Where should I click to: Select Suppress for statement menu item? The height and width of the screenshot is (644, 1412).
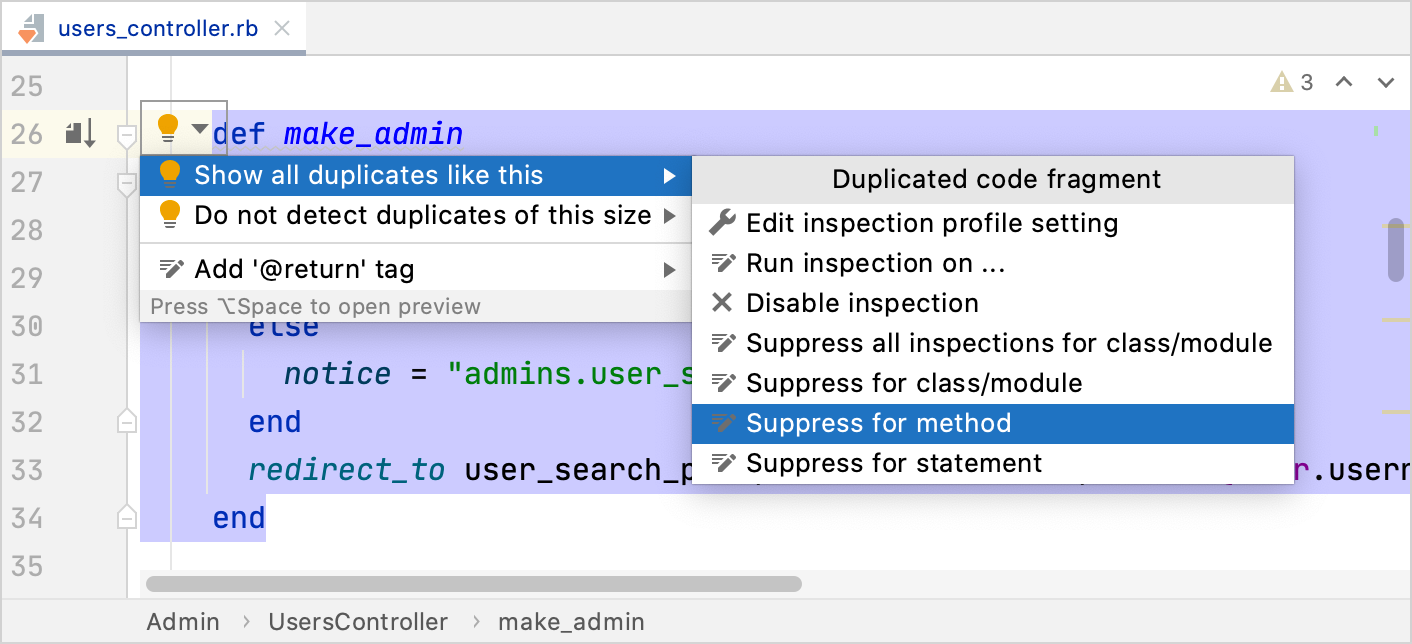click(x=894, y=463)
